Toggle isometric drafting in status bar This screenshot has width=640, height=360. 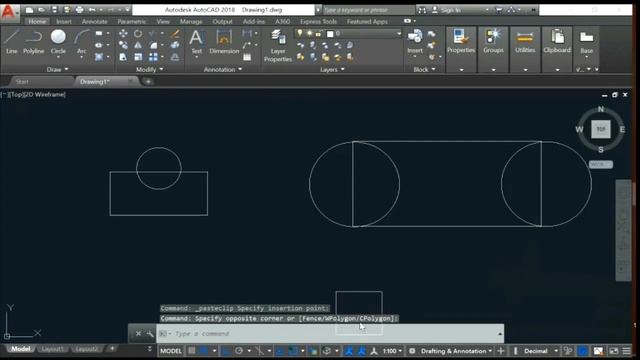[x=259, y=351]
